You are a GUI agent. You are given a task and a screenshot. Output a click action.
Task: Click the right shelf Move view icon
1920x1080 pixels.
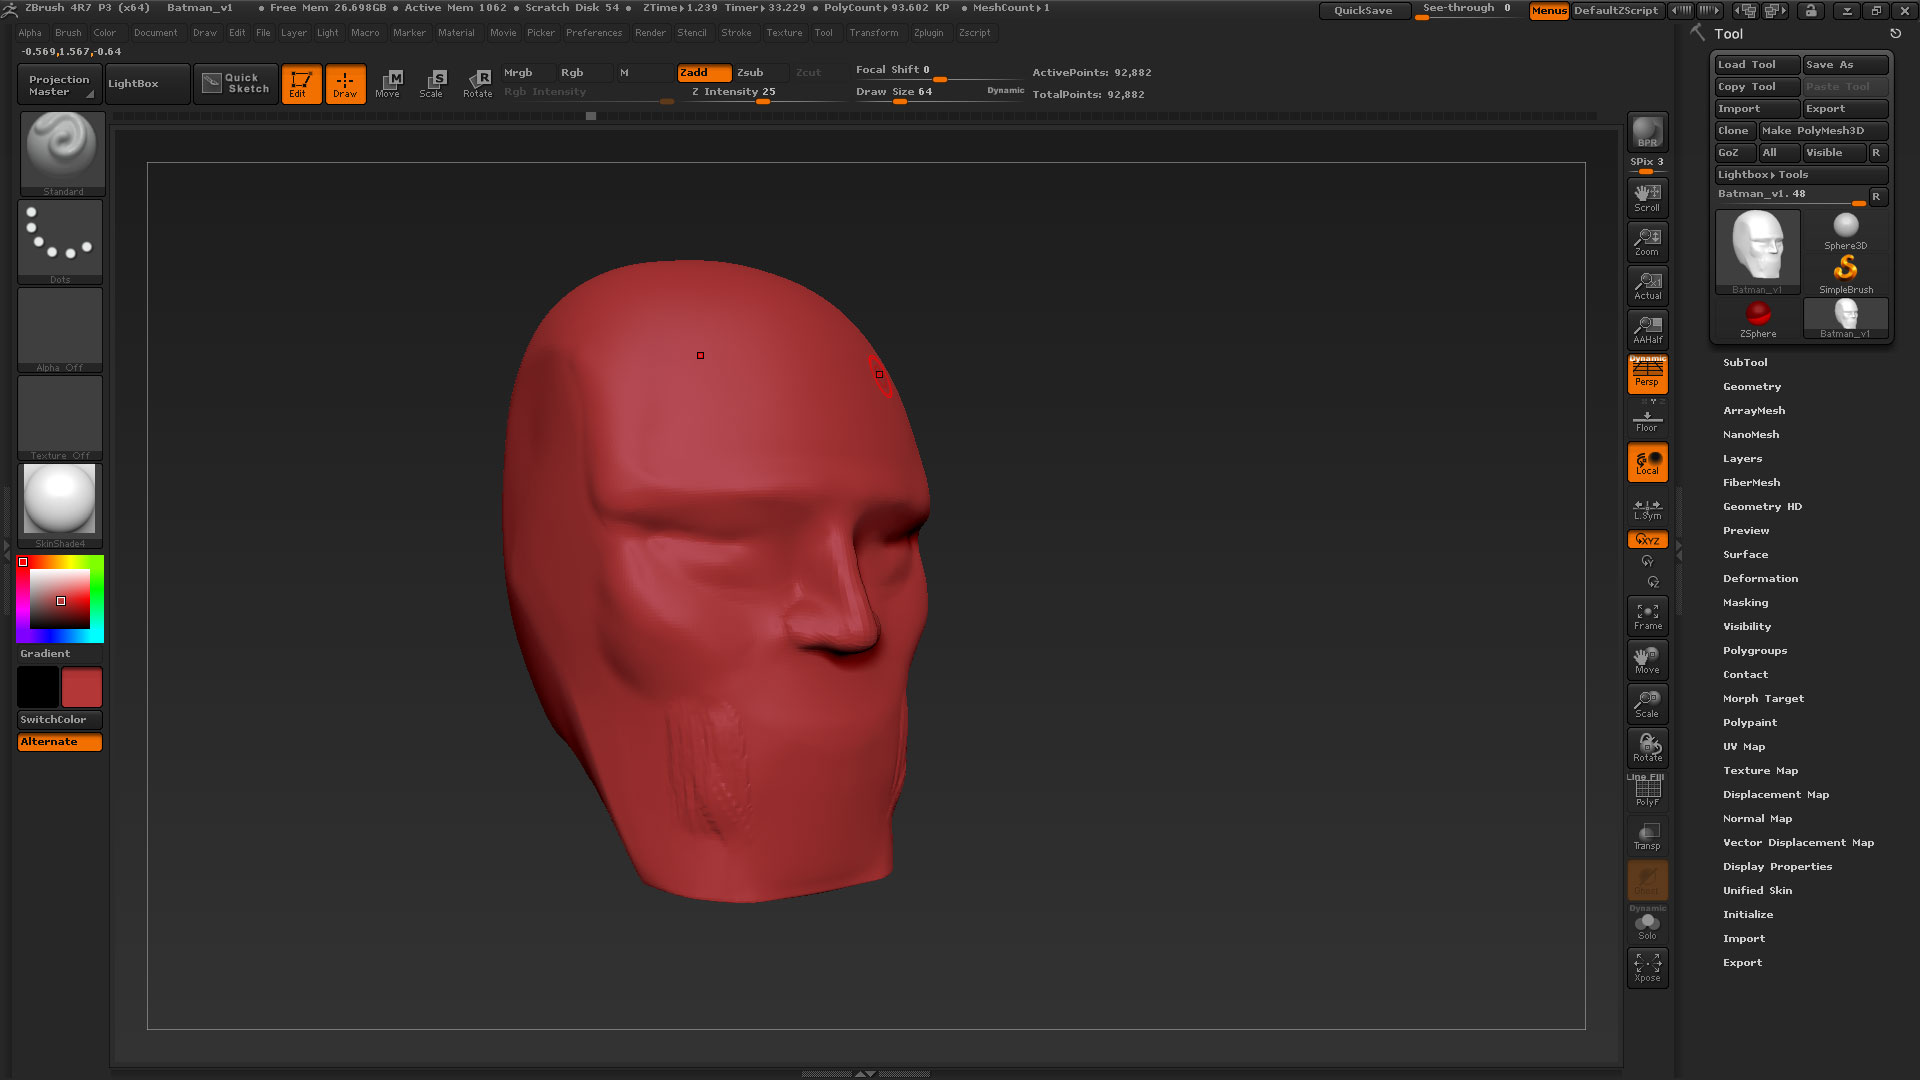coord(1647,660)
